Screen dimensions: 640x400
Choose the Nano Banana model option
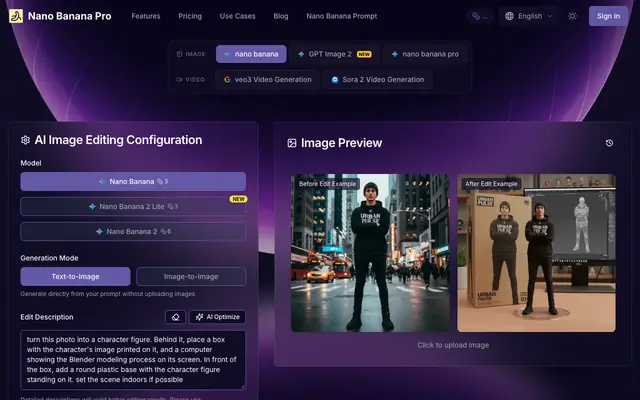point(133,181)
